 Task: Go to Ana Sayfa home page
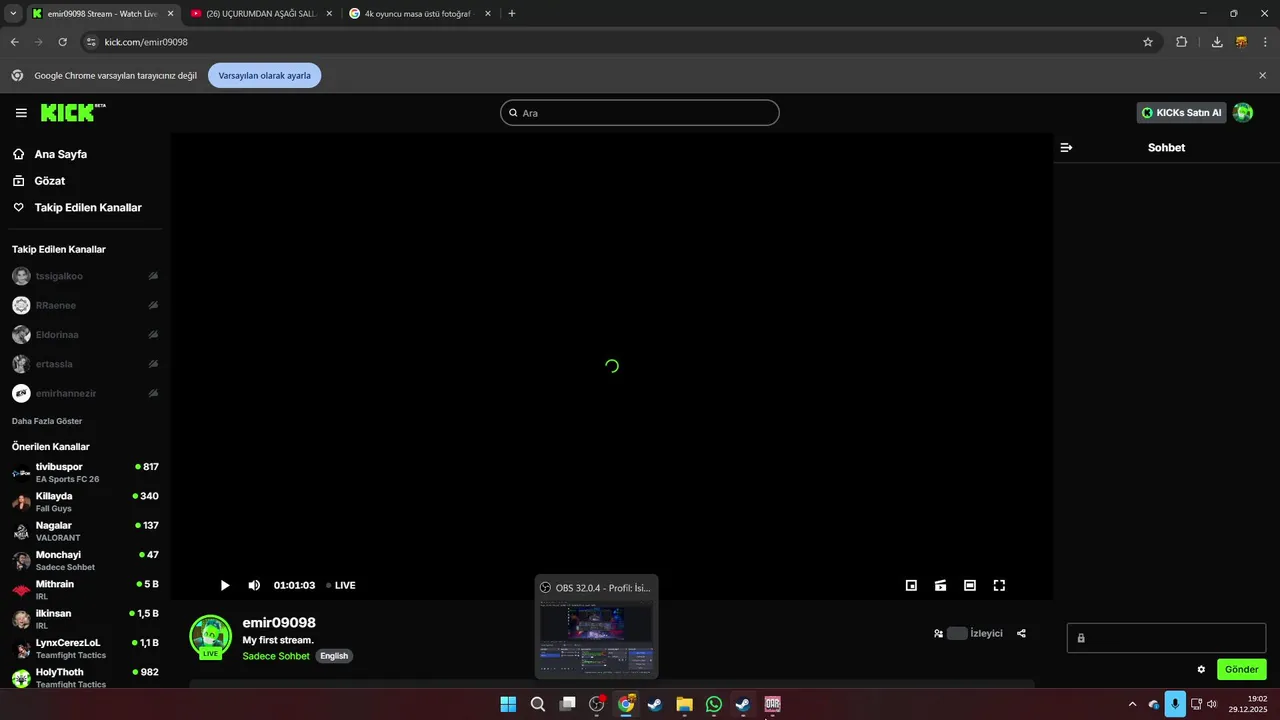click(61, 155)
